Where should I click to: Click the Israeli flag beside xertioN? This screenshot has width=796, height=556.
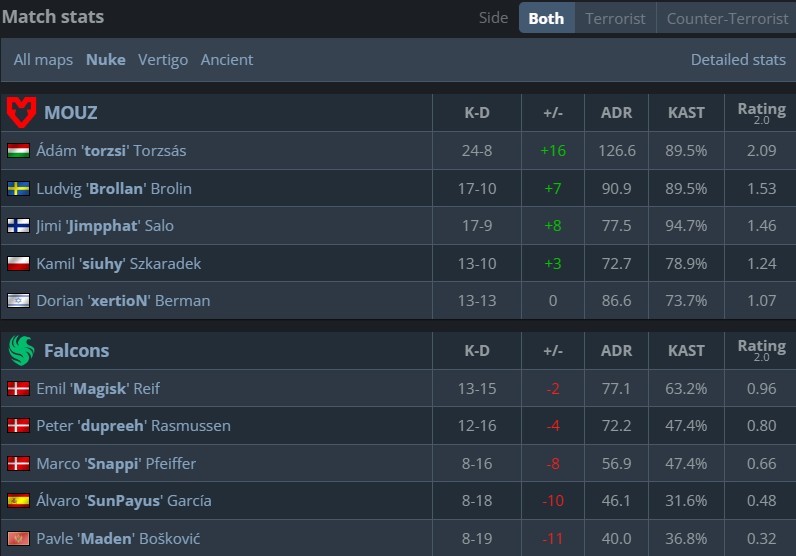[18, 301]
